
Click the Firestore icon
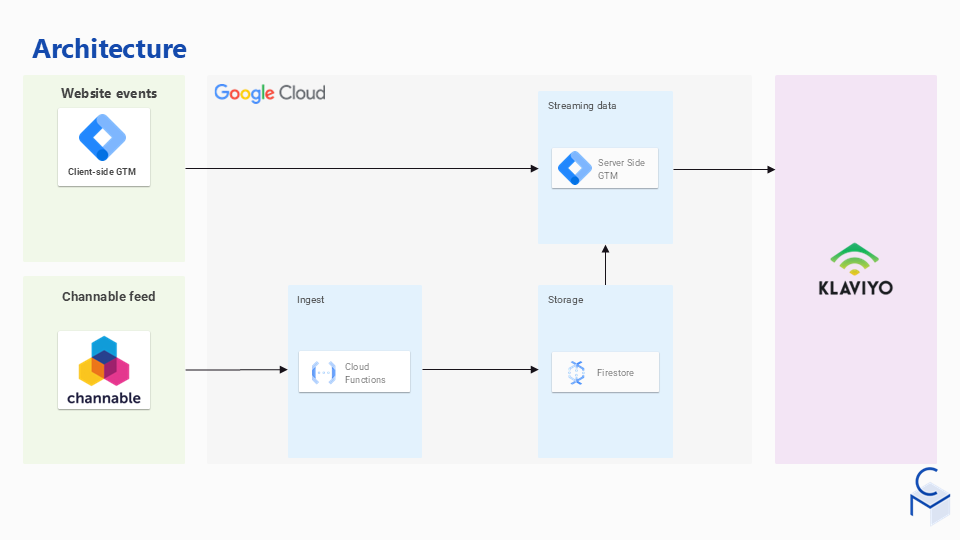pyautogui.click(x=576, y=372)
